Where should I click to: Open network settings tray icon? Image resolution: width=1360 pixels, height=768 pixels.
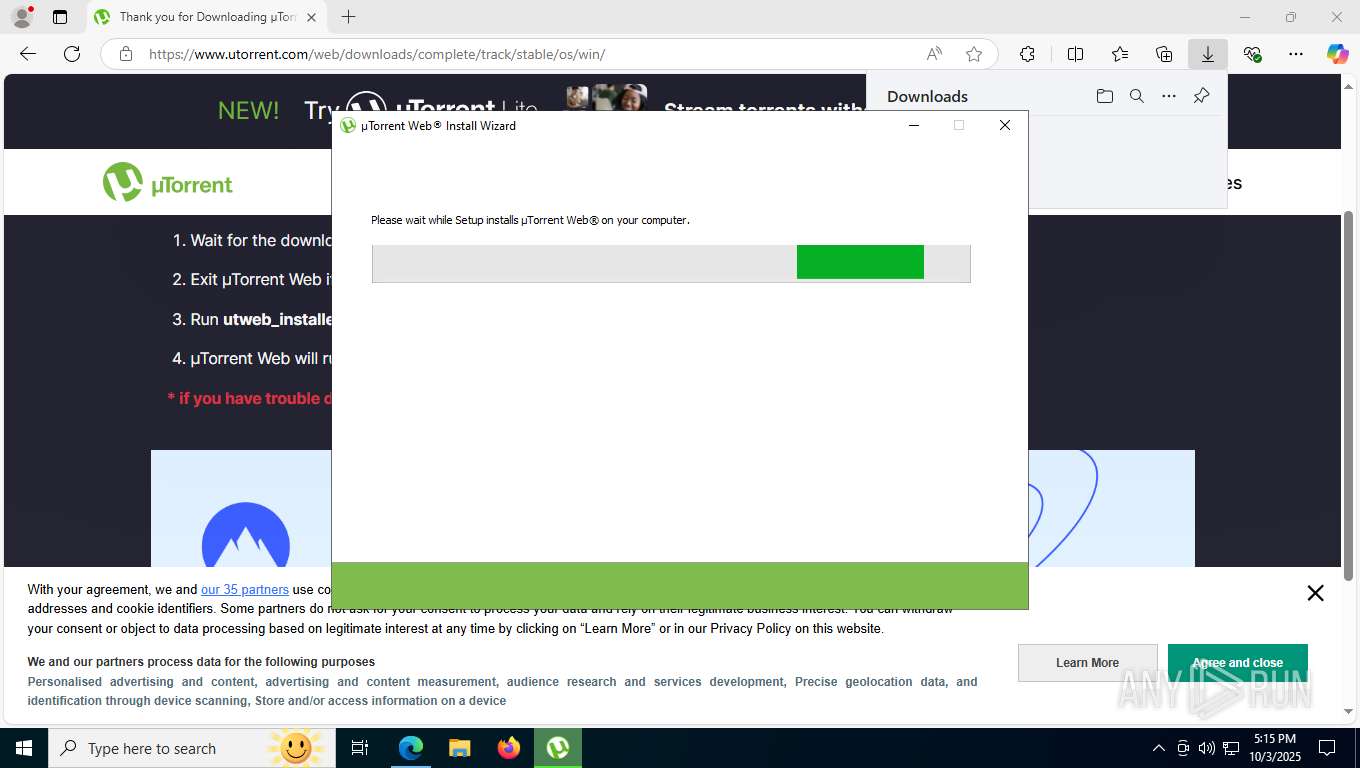[1231, 748]
